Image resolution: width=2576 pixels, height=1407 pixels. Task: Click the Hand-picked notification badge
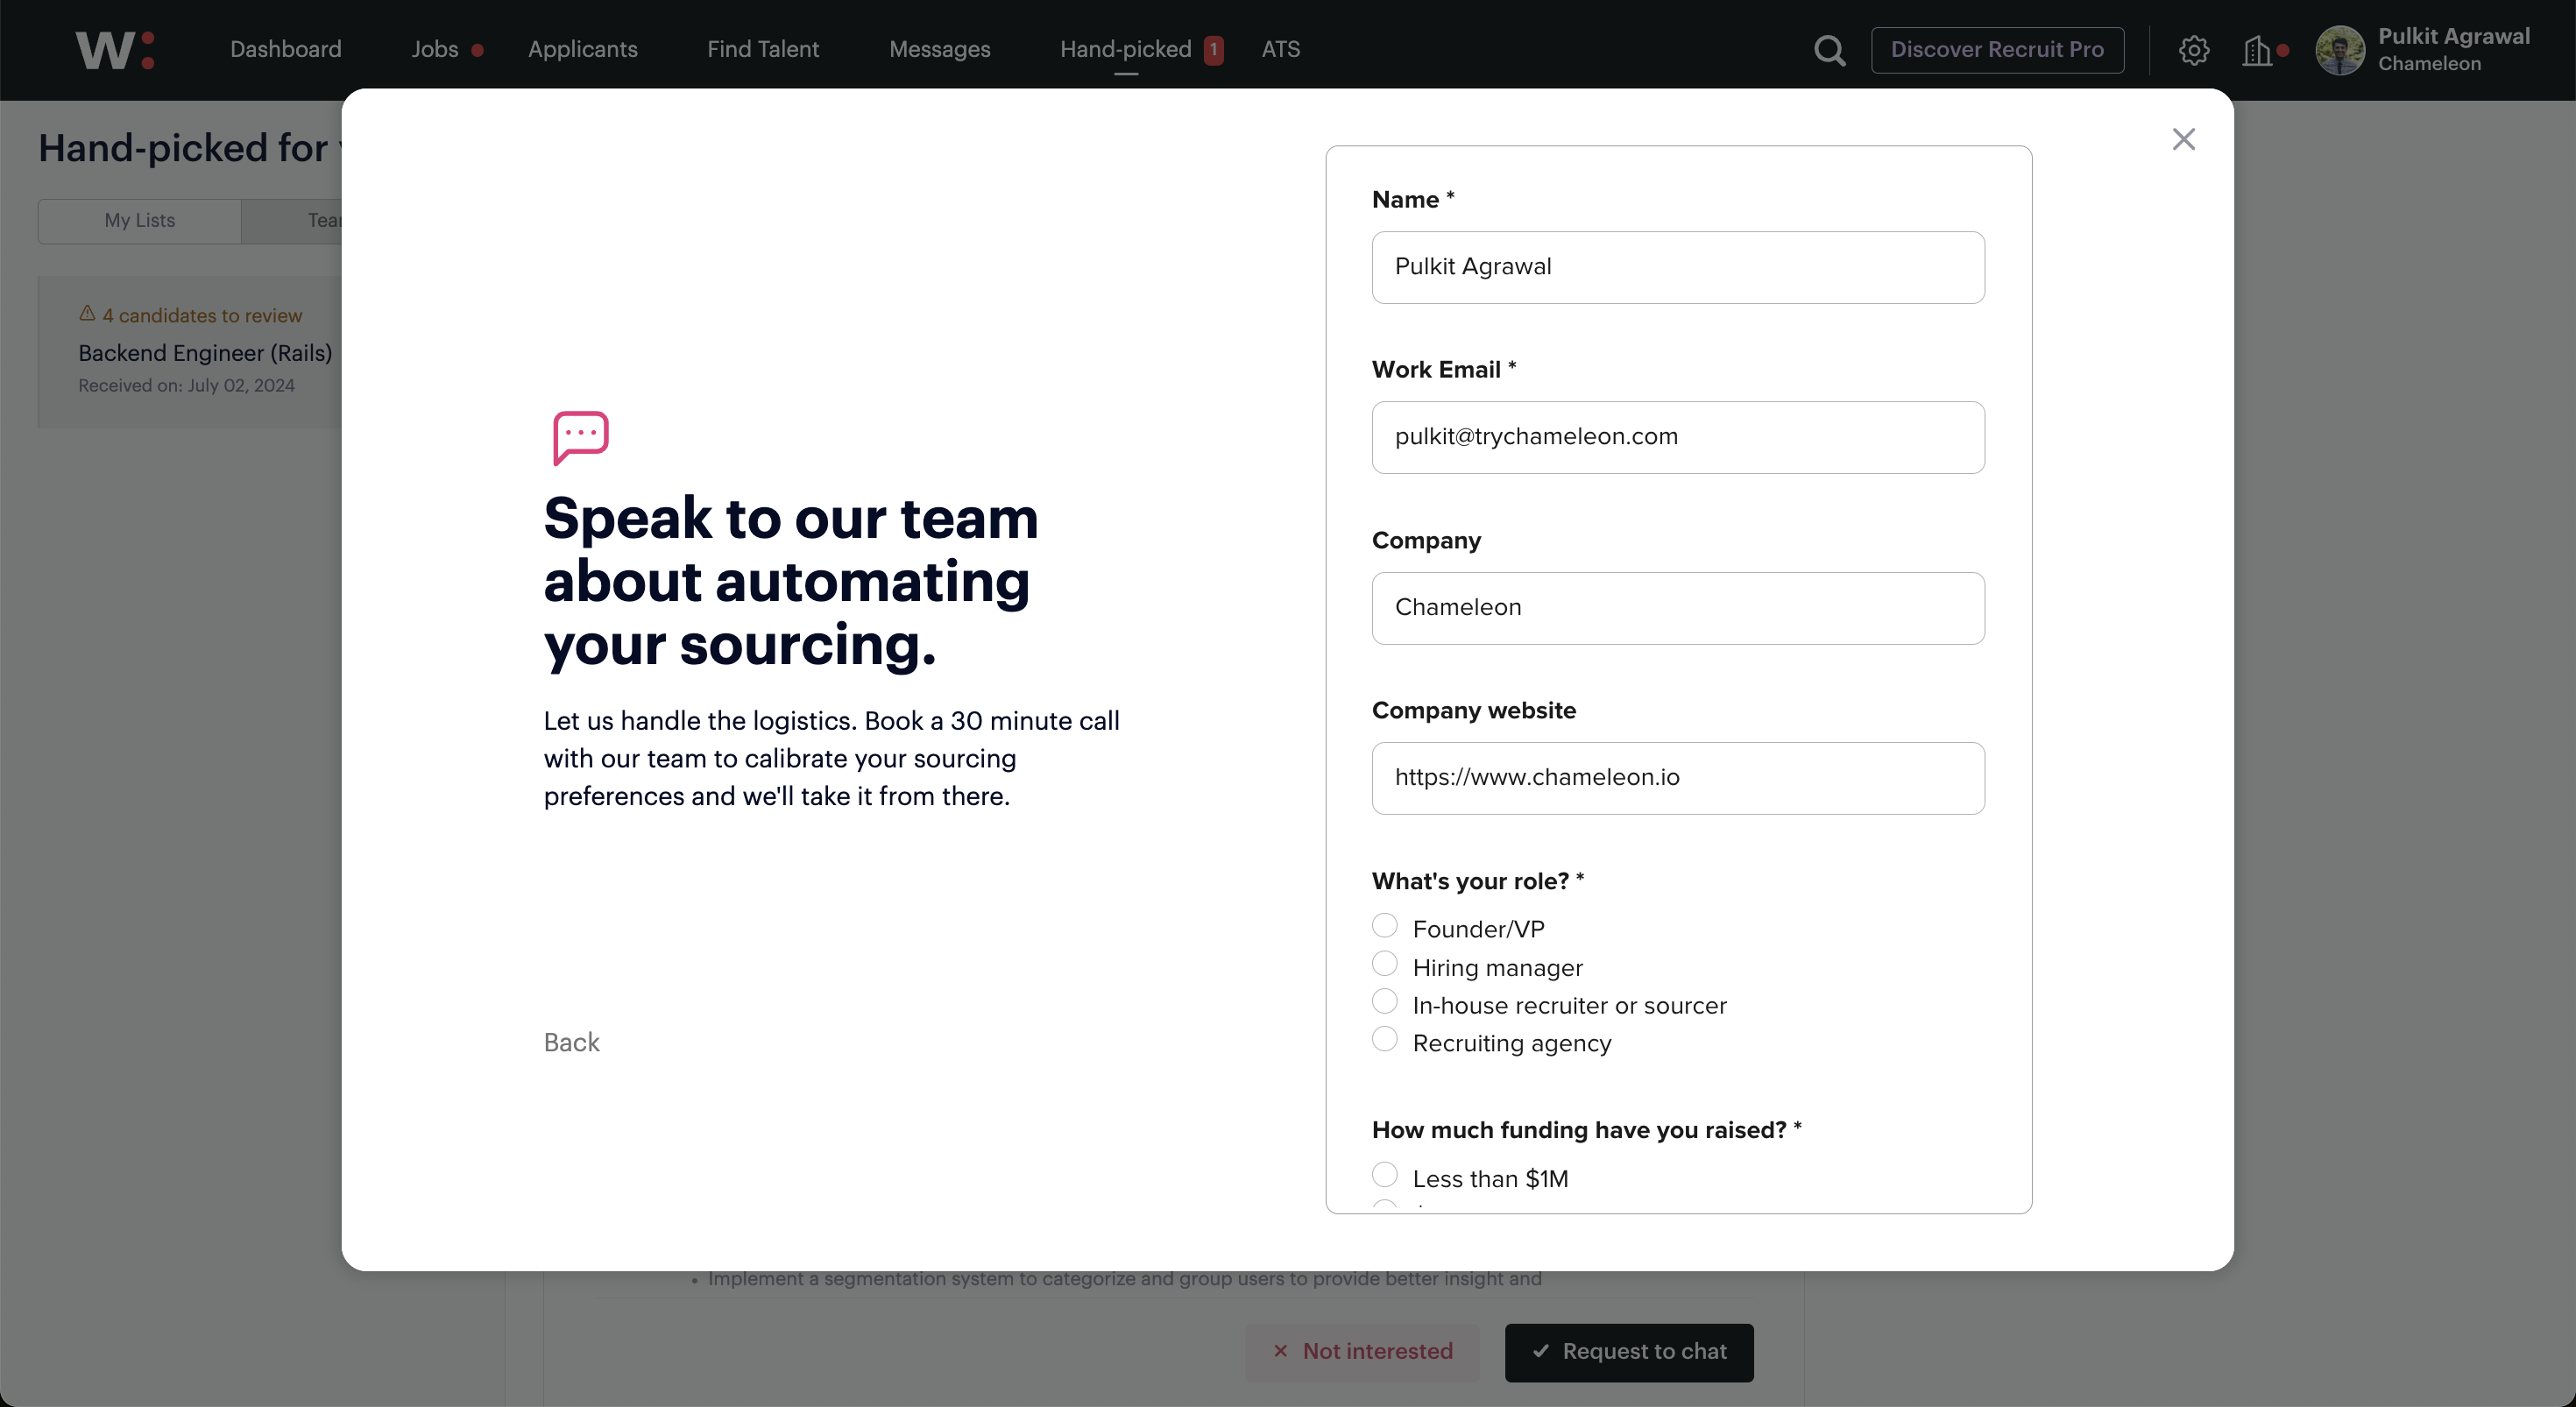click(1213, 50)
